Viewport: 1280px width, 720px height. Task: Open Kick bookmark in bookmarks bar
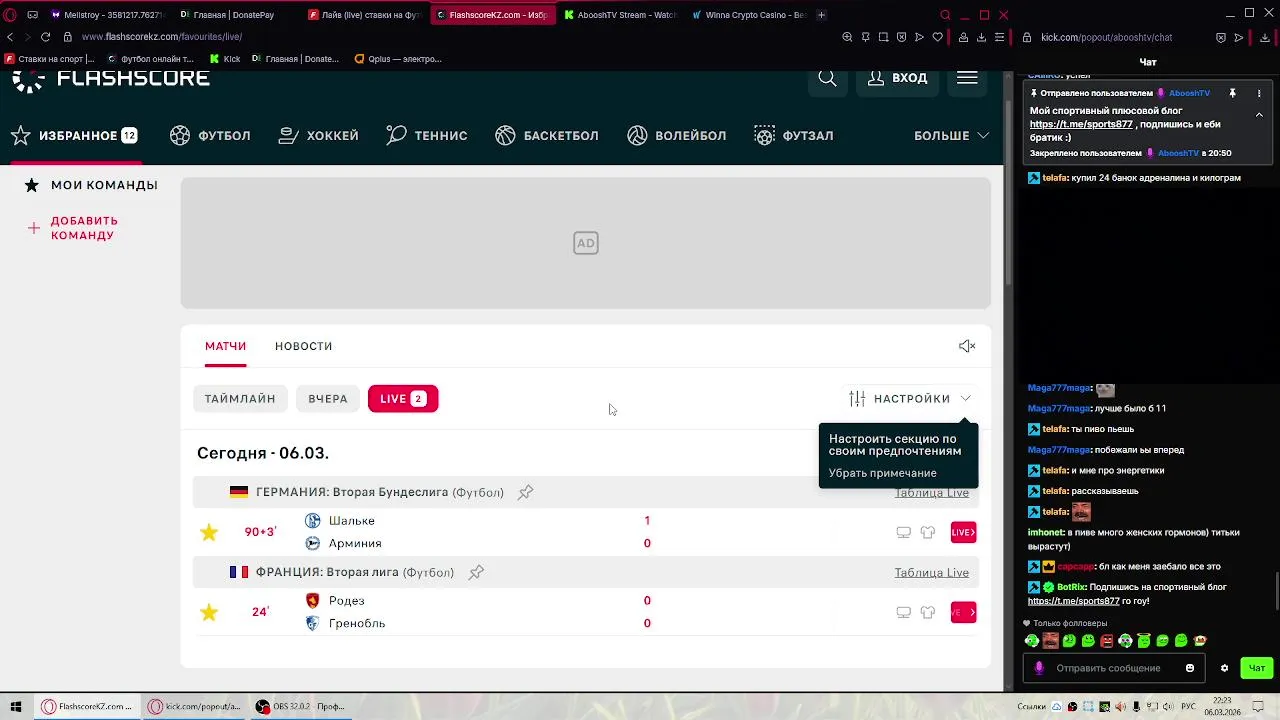tap(225, 59)
